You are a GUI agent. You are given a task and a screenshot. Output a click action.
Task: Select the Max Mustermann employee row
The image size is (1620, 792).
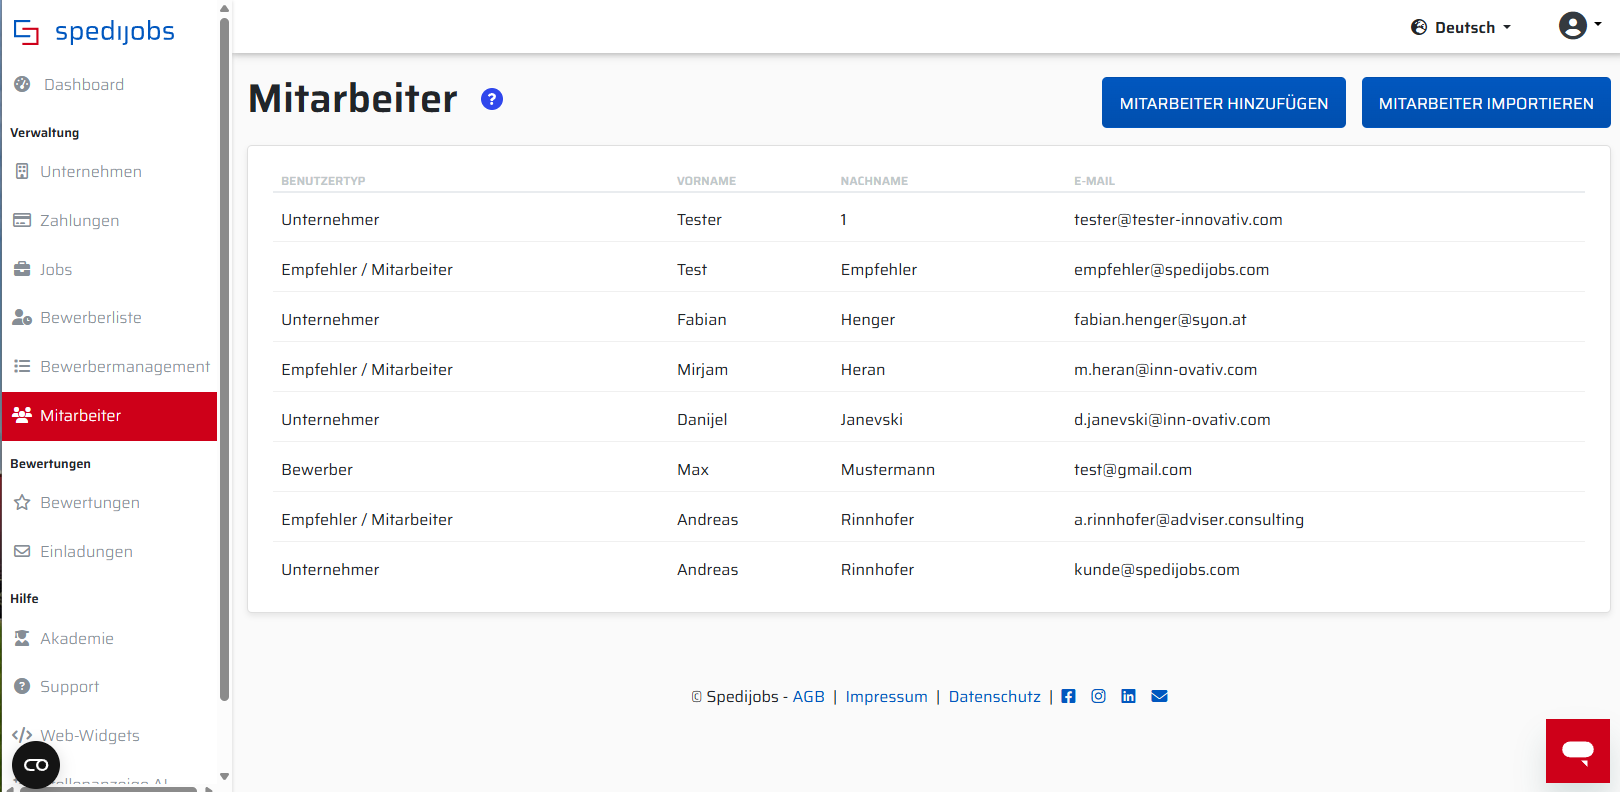928,470
